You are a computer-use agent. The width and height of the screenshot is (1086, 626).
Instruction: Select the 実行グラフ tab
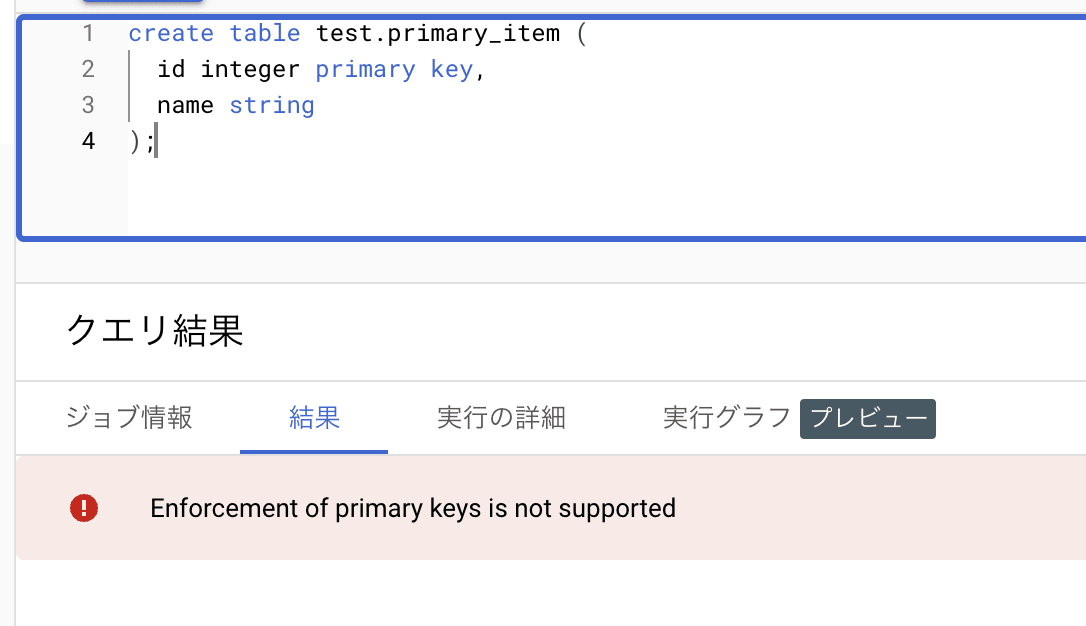pos(727,418)
